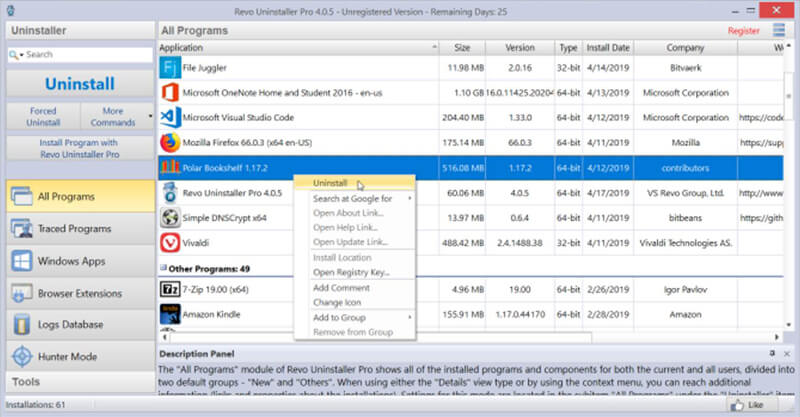
Task: Pin the Description Panel
Action: [772, 353]
